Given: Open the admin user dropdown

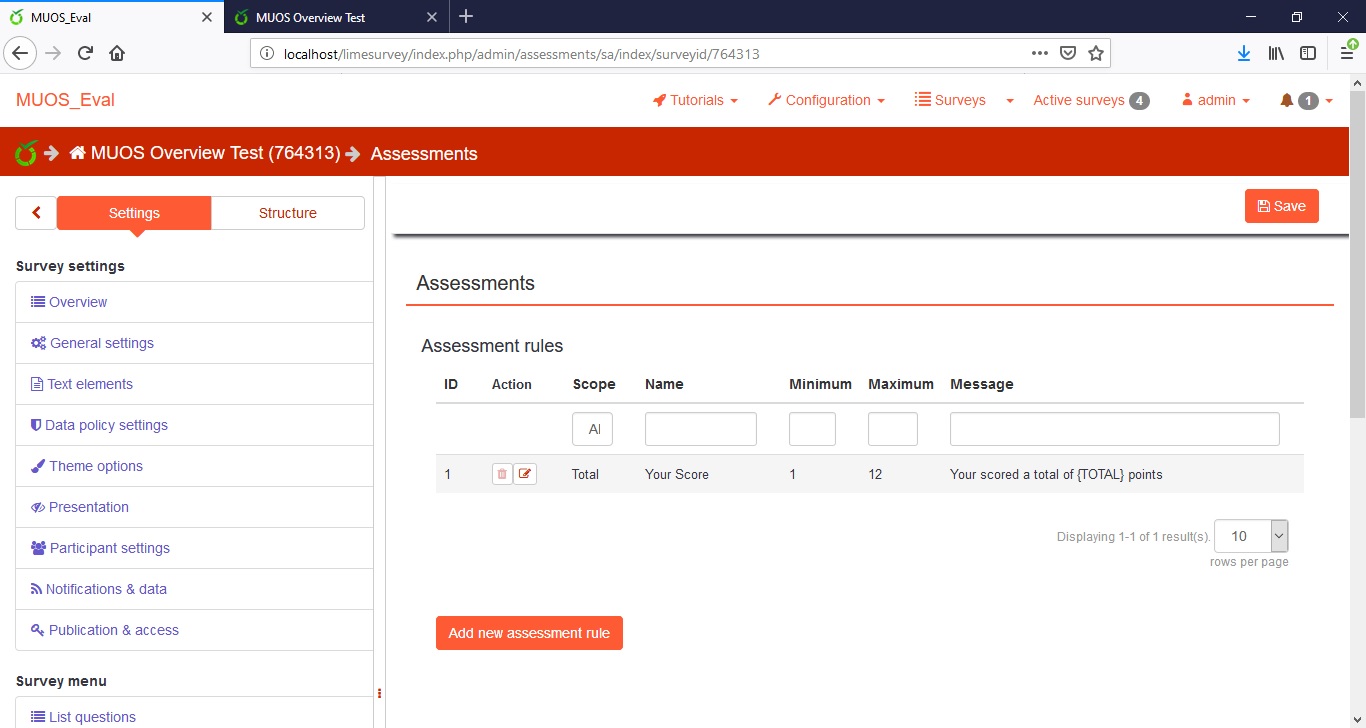Looking at the screenshot, I should [1216, 100].
